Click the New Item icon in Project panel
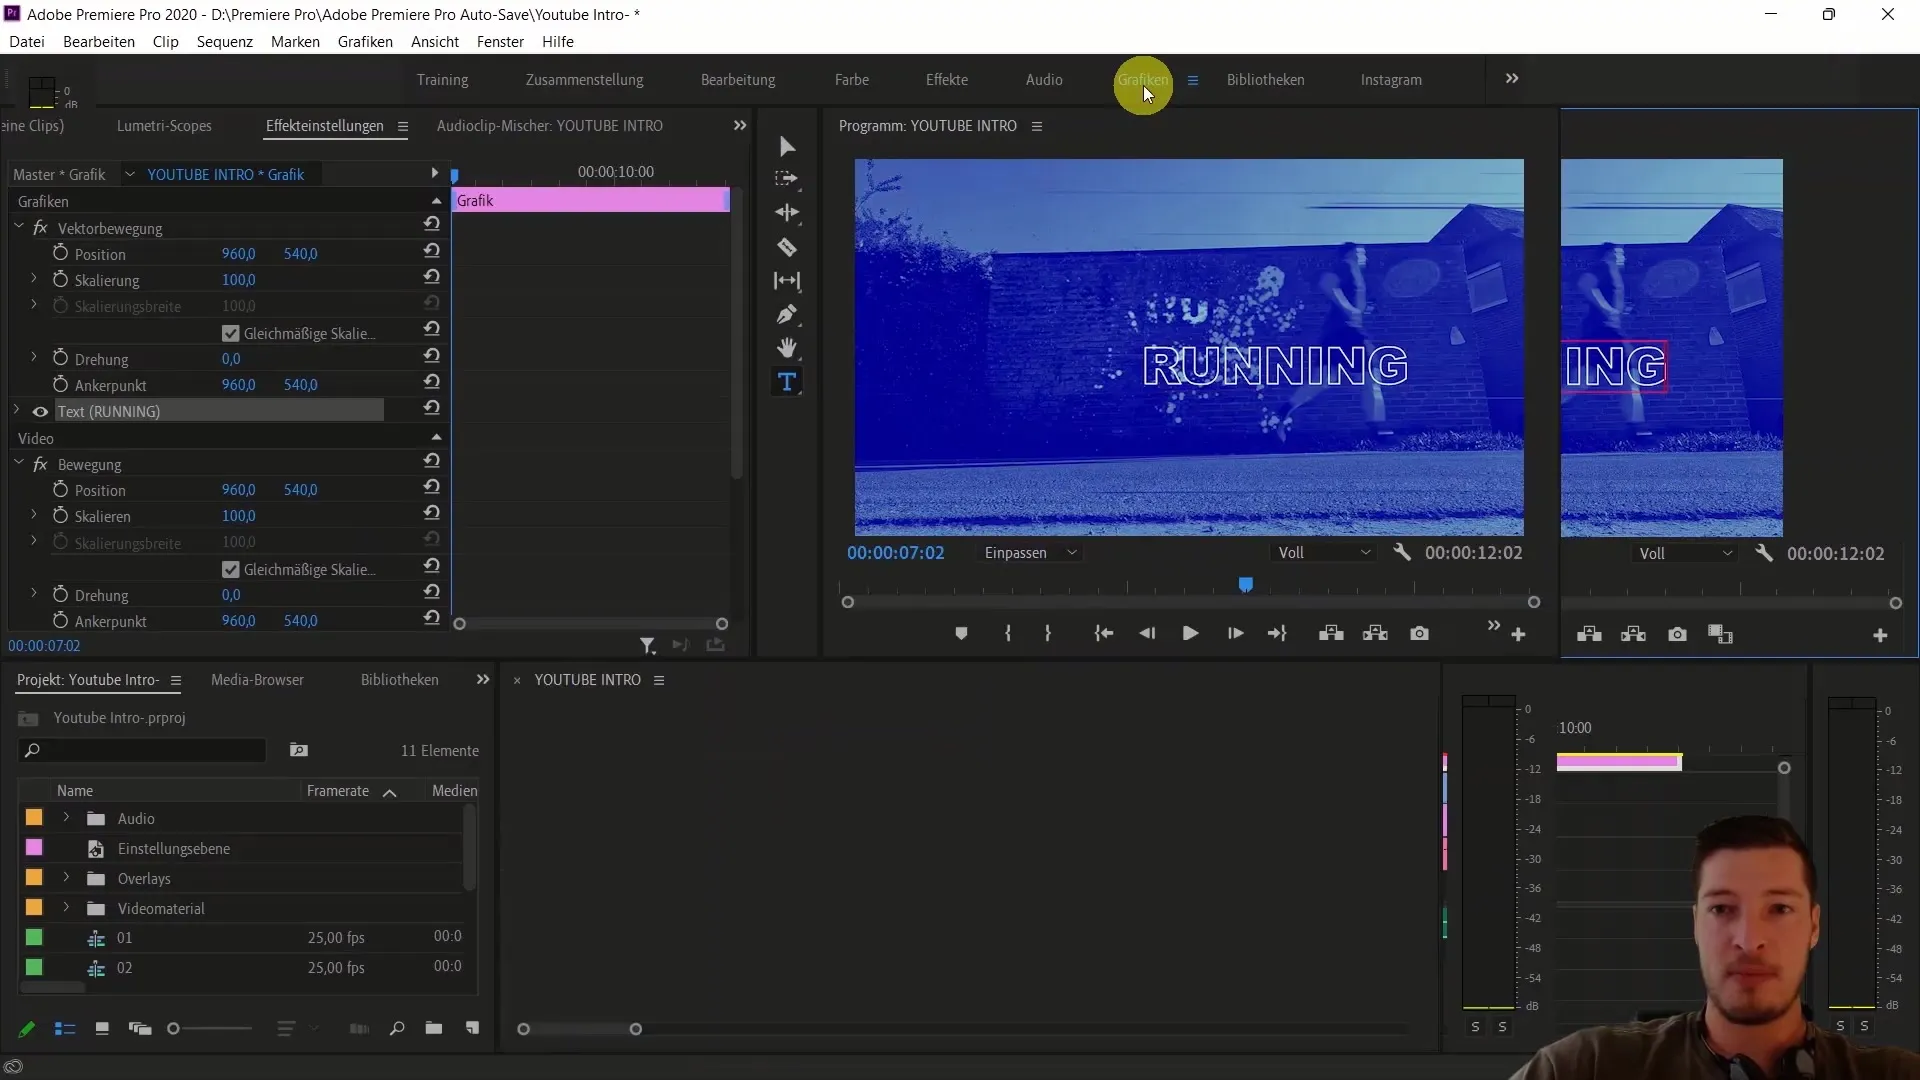 point(472,1029)
